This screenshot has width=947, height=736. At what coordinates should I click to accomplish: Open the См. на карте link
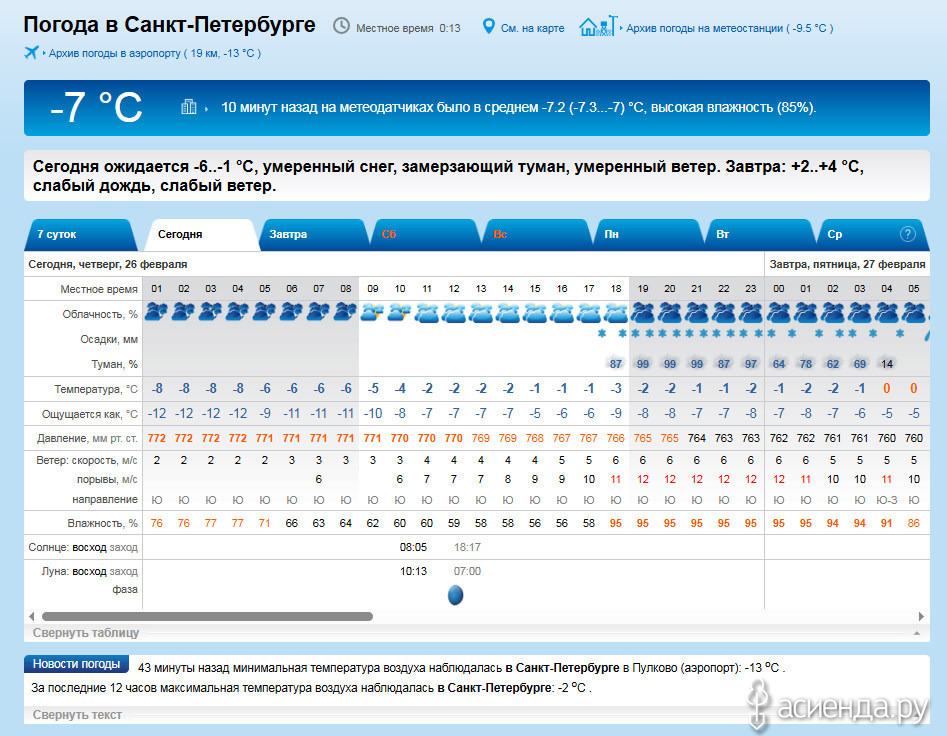[532, 28]
